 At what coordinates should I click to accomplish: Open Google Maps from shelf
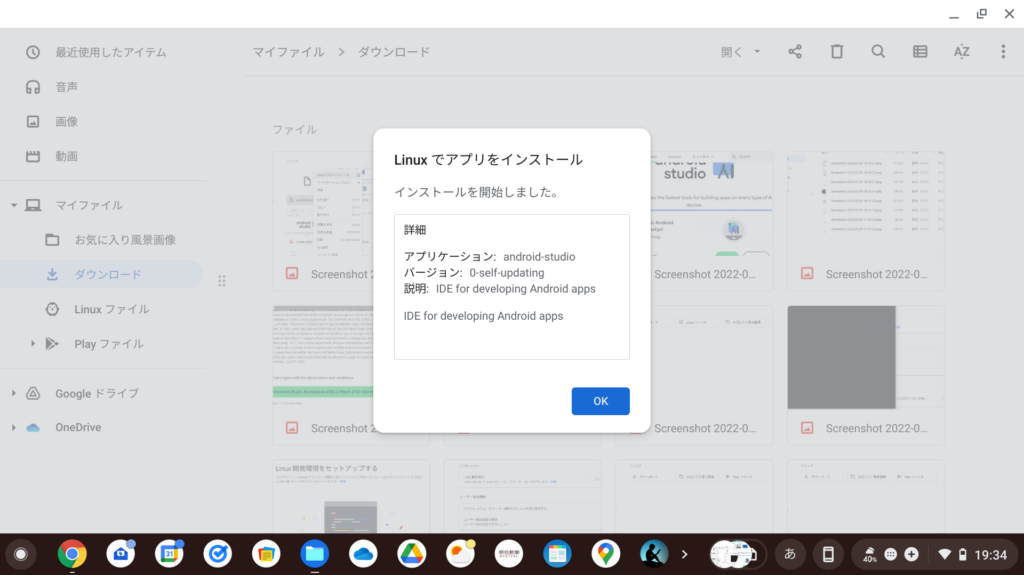click(605, 554)
